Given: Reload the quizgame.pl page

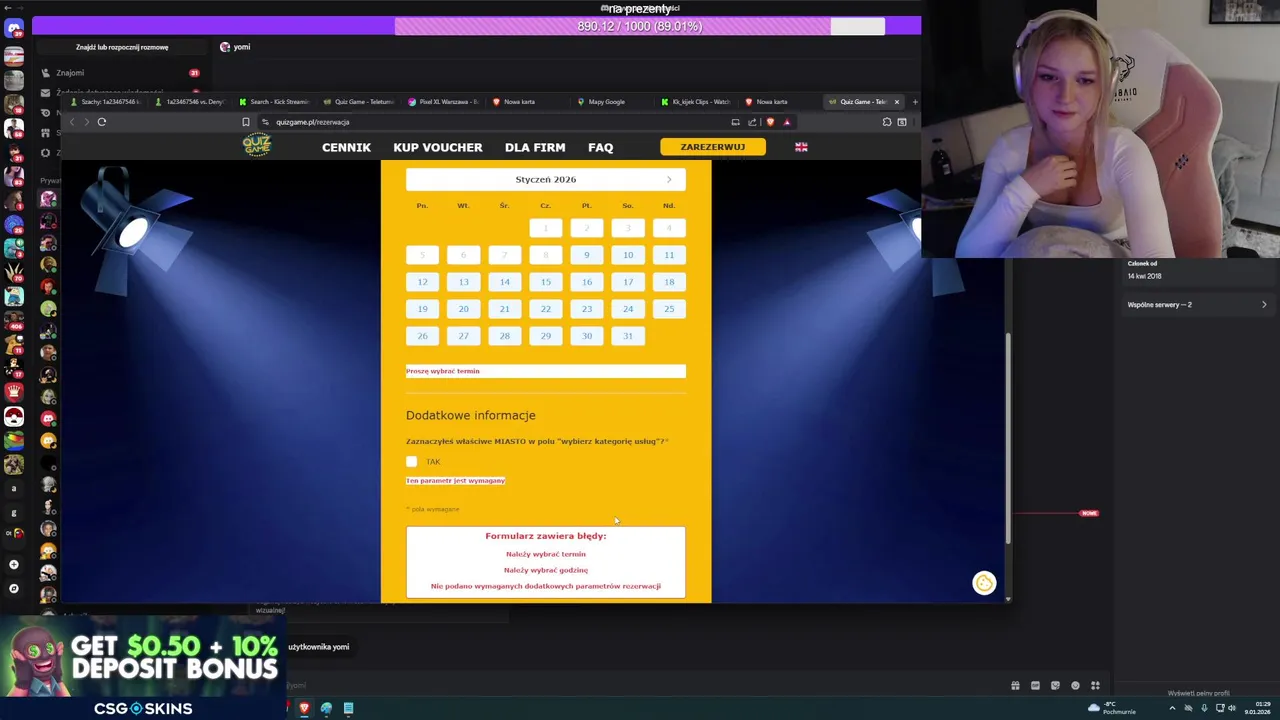Looking at the screenshot, I should coord(102,122).
